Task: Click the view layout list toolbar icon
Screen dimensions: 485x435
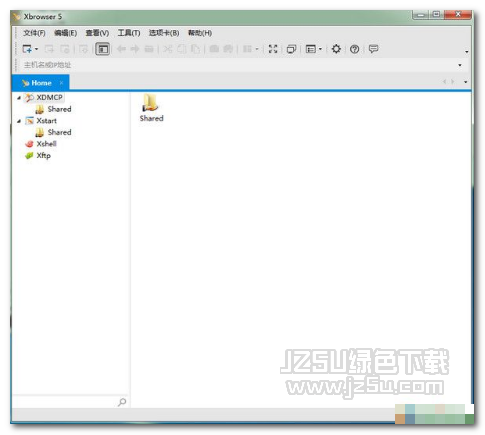Action: (311, 49)
